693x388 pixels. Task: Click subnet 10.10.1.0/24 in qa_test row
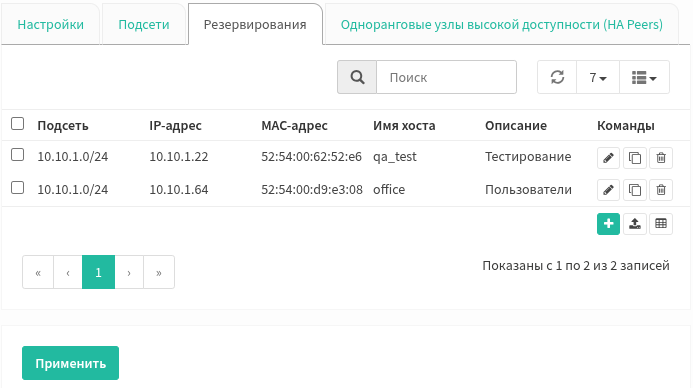pyautogui.click(x=72, y=157)
